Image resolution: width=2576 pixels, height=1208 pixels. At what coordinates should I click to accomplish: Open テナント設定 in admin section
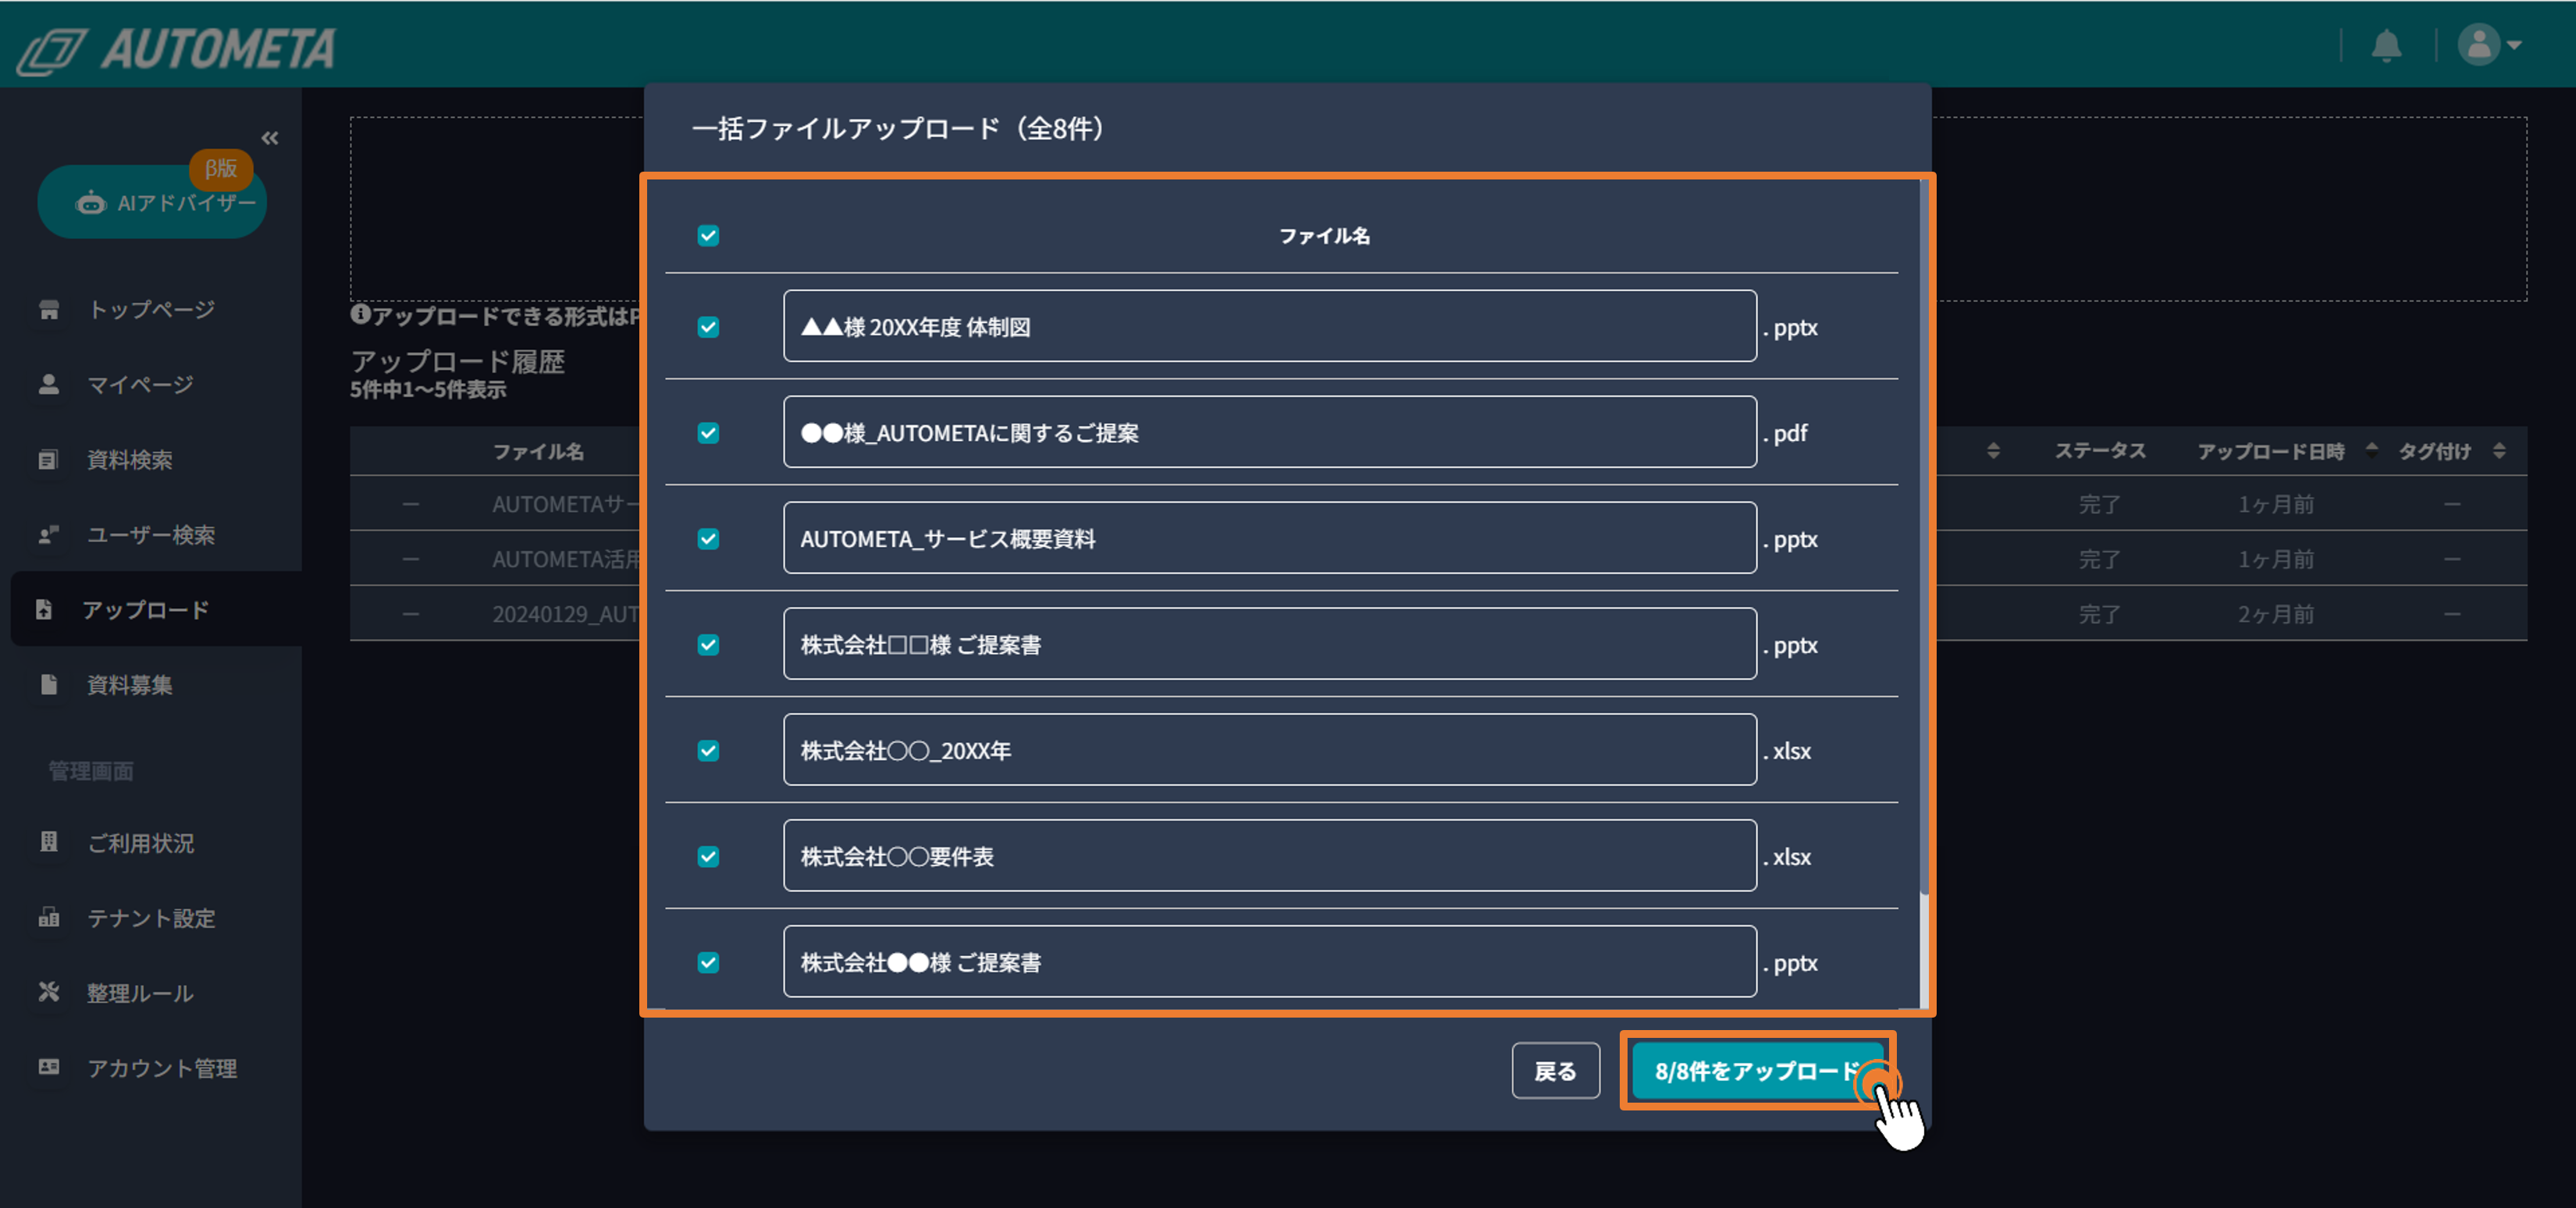point(151,917)
